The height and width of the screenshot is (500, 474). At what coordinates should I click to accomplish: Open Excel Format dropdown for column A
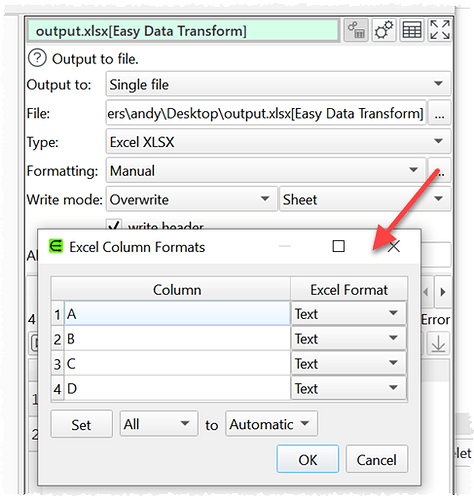(349, 313)
